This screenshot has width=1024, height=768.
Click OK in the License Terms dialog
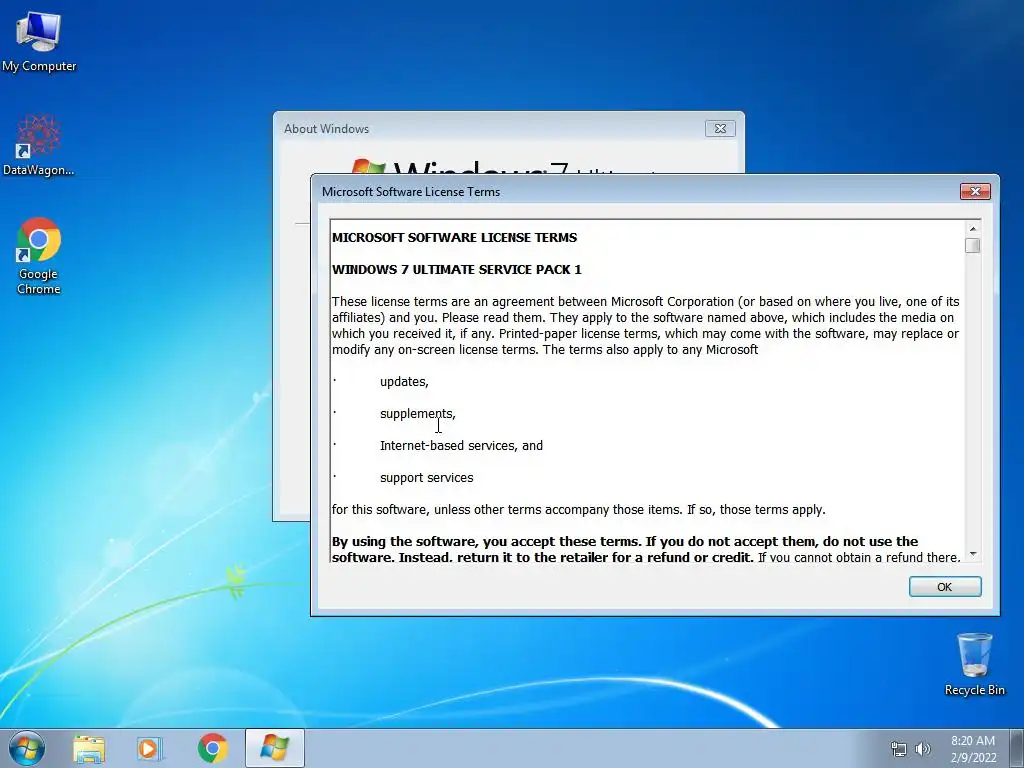(944, 586)
